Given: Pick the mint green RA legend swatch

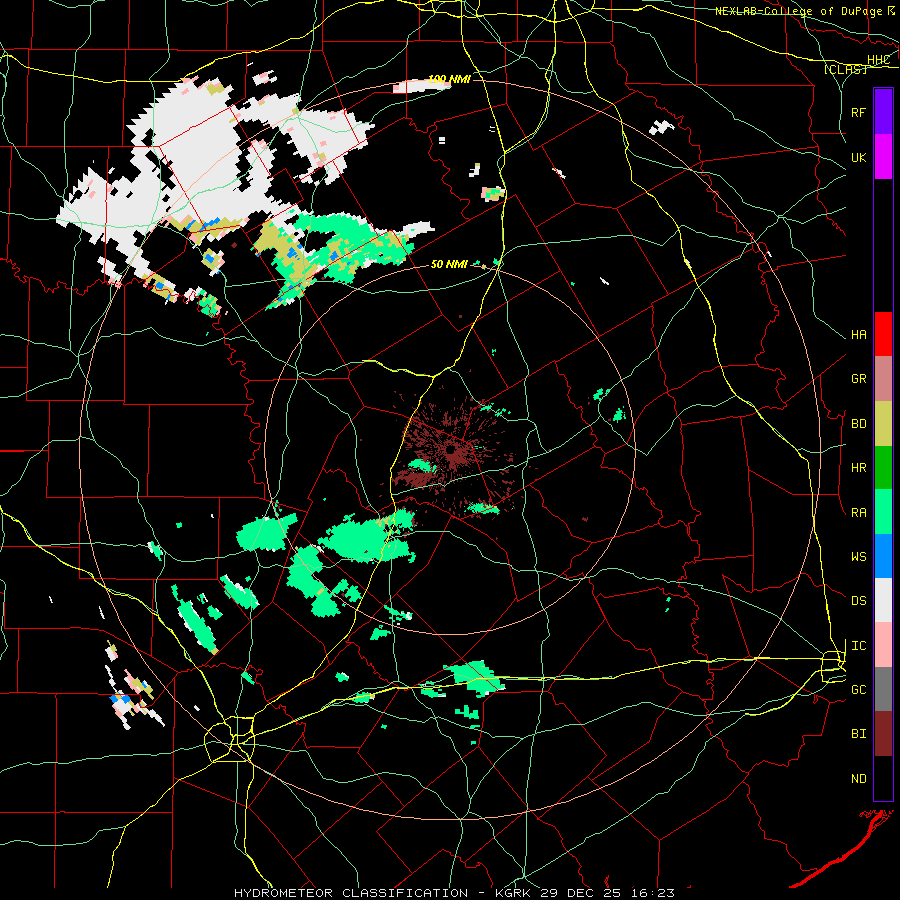Looking at the screenshot, I should pyautogui.click(x=883, y=512).
